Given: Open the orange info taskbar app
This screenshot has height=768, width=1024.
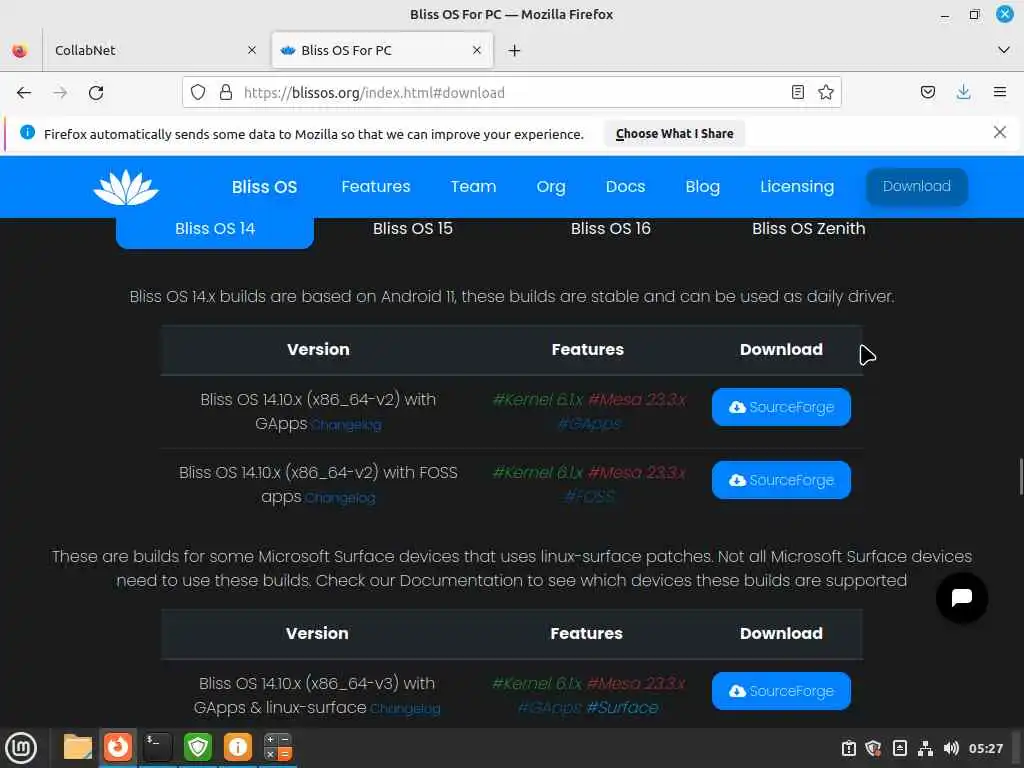Looking at the screenshot, I should (238, 748).
